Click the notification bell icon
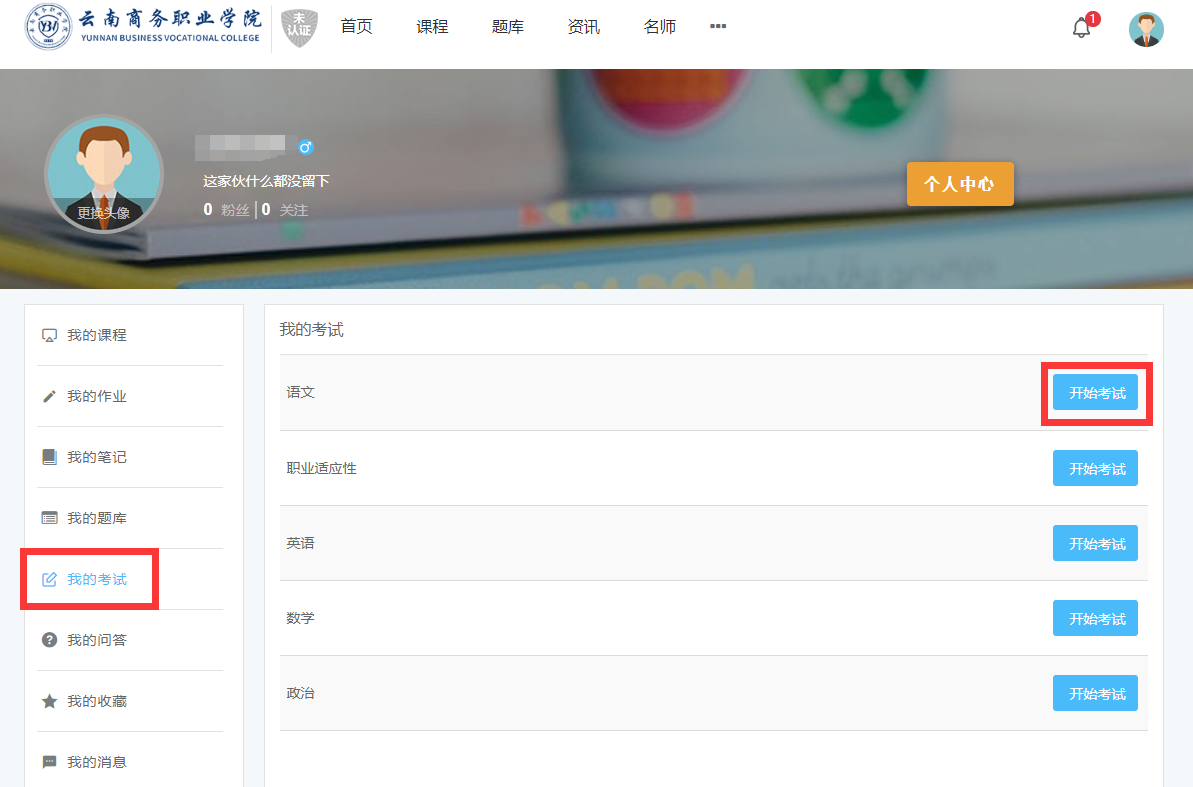This screenshot has height=787, width=1193. pyautogui.click(x=1081, y=28)
